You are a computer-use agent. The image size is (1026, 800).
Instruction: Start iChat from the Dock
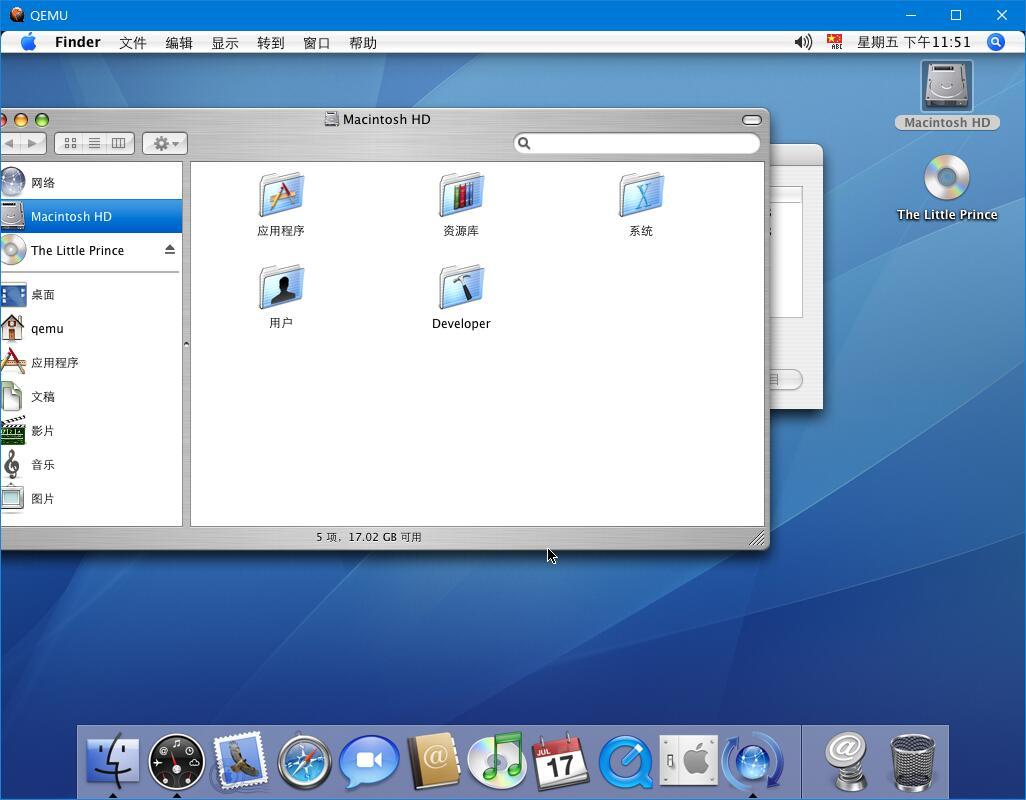[369, 762]
